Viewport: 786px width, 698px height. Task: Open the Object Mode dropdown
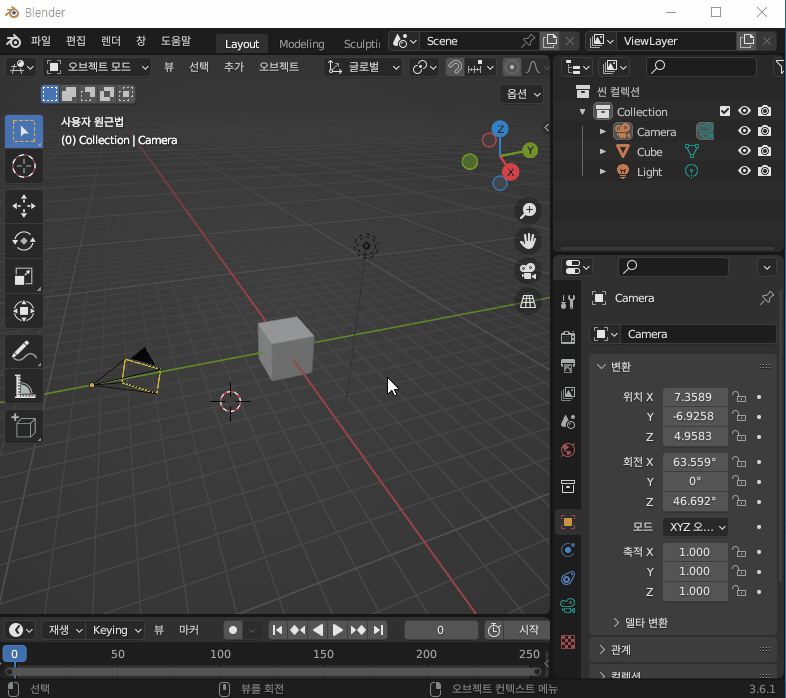click(x=98, y=67)
